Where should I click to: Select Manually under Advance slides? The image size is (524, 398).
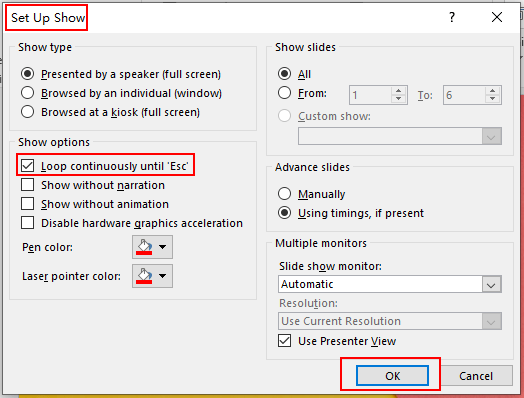(x=284, y=193)
